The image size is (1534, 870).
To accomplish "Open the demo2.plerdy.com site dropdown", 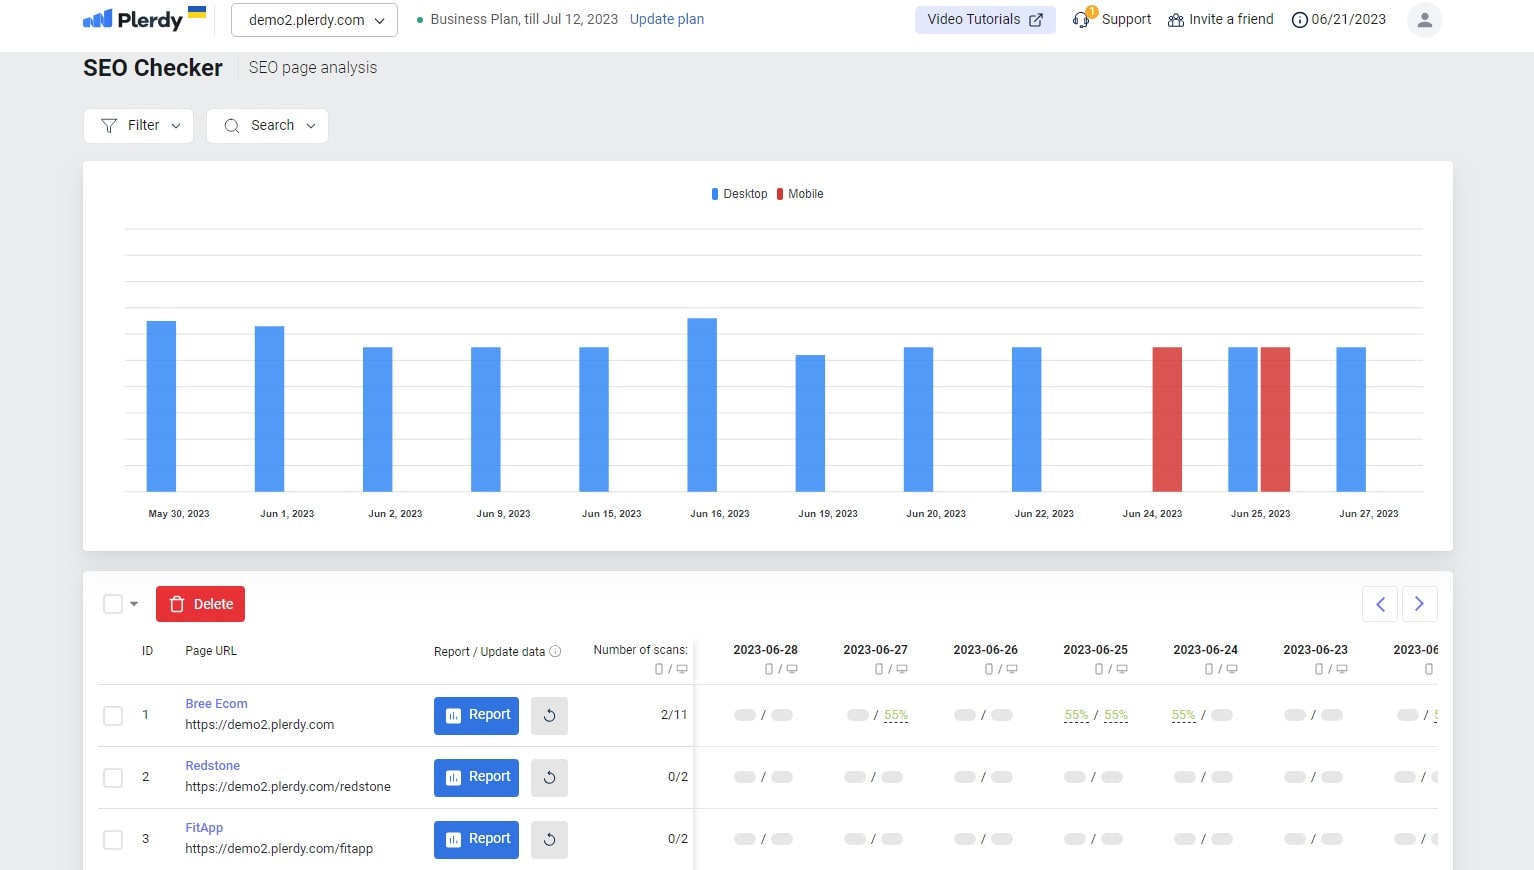I will click(x=313, y=19).
